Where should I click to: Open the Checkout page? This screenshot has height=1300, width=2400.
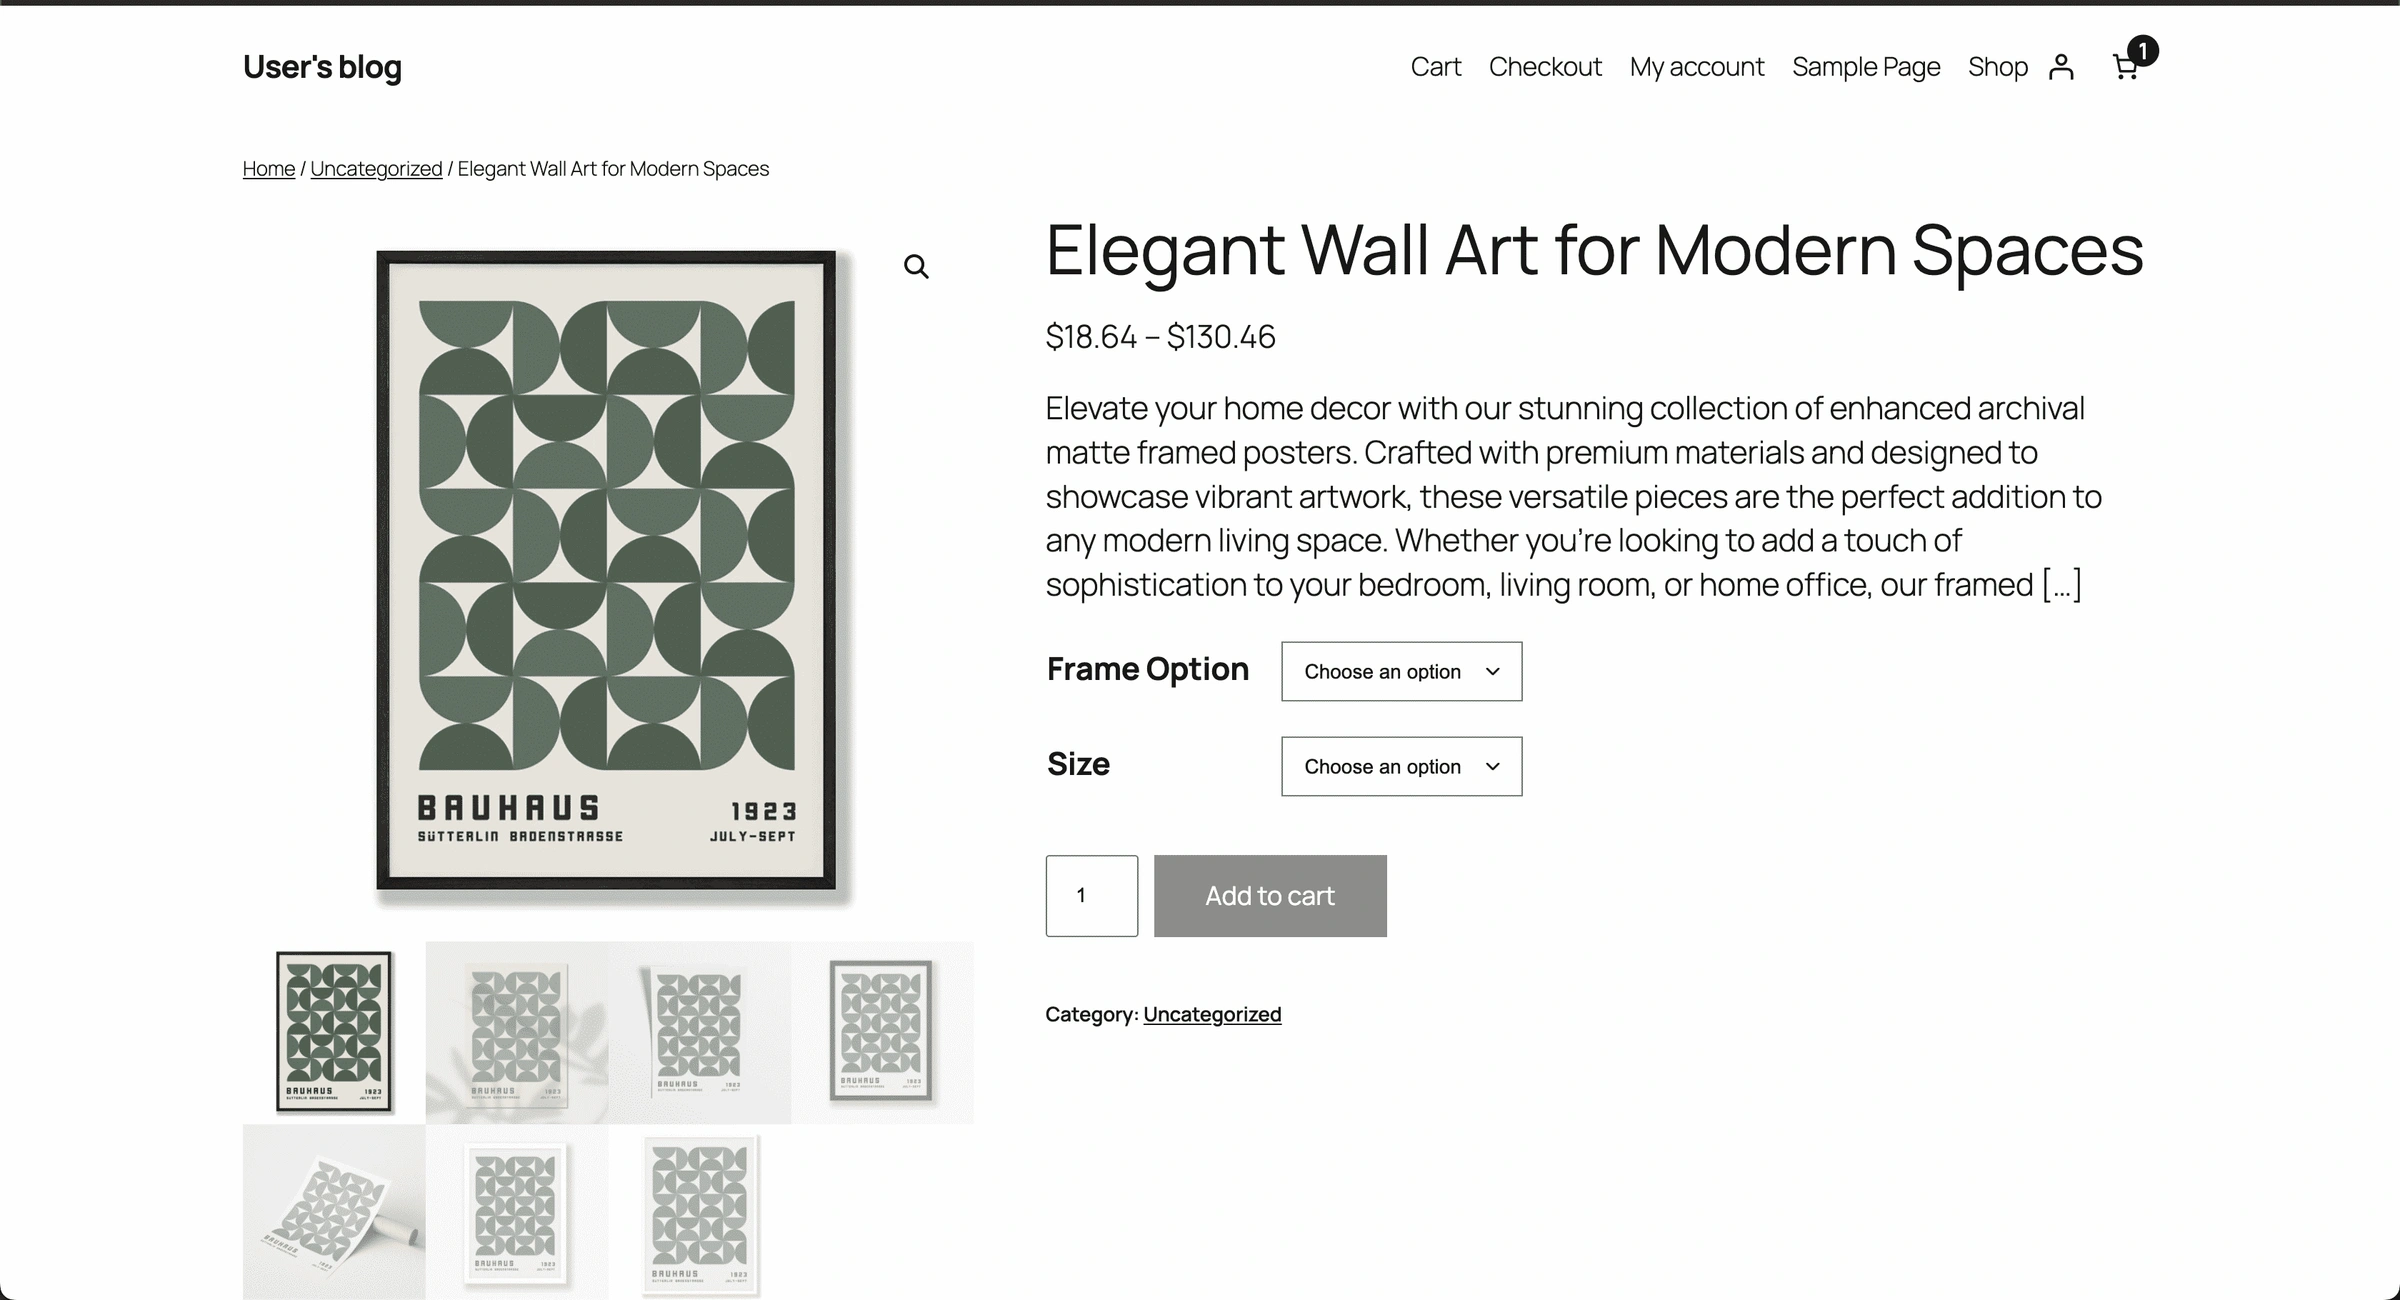(x=1545, y=66)
